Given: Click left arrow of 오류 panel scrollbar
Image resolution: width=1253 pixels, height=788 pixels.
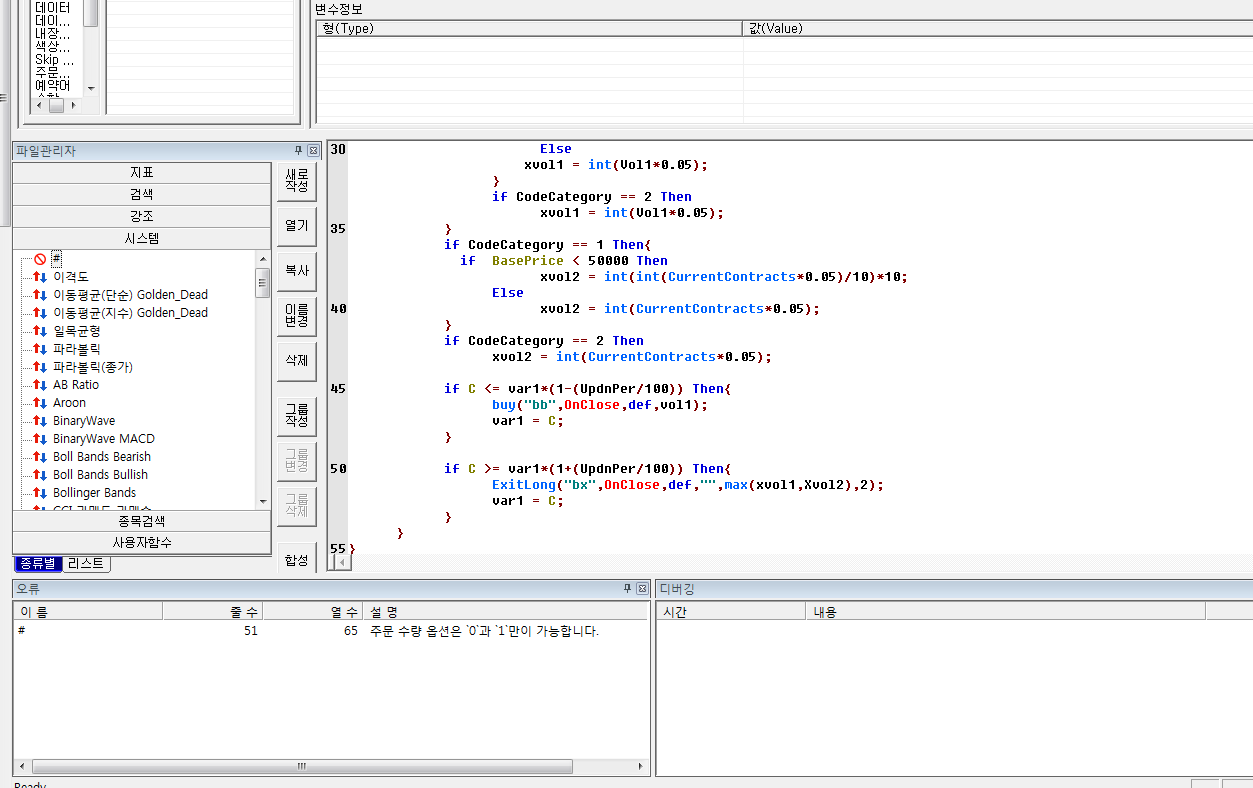Looking at the screenshot, I should click(22, 766).
